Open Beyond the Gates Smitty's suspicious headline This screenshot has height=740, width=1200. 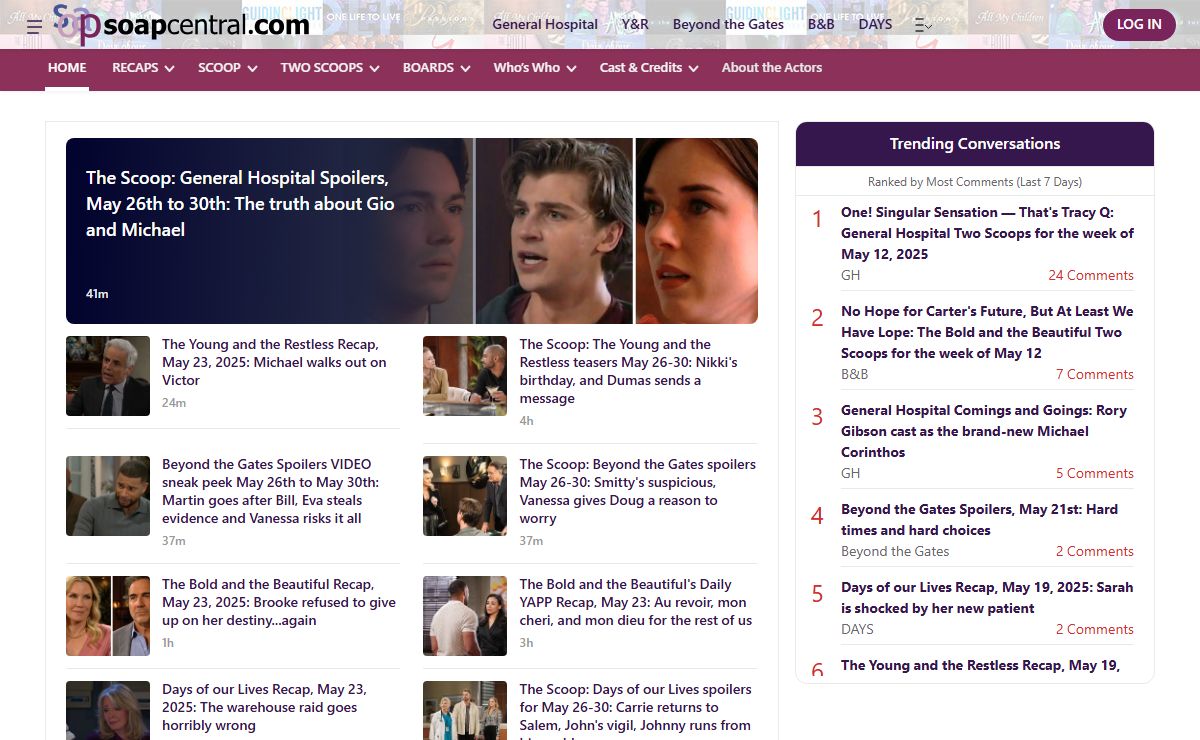[637, 491]
